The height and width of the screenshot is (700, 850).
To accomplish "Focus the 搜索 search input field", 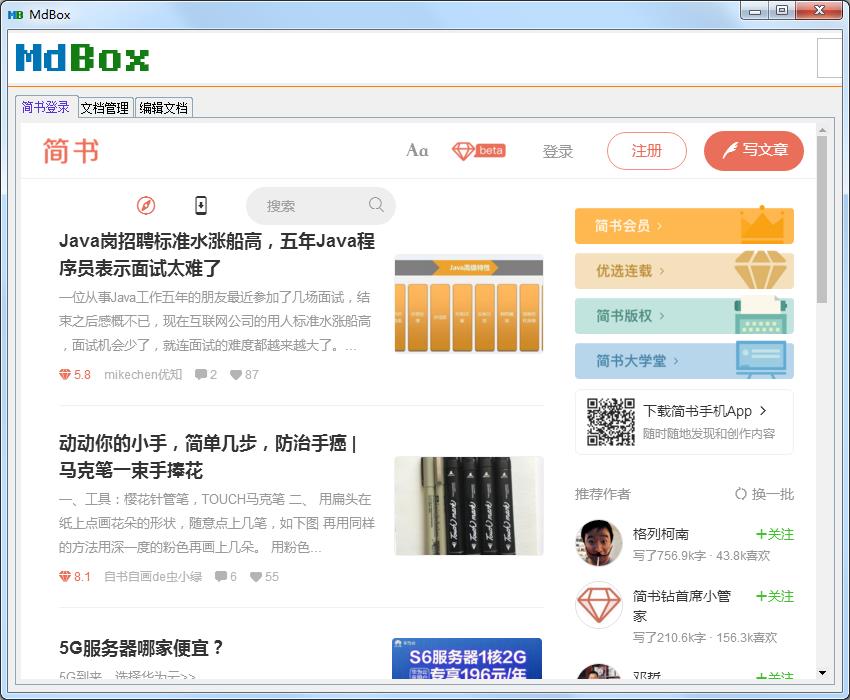I will 321,205.
